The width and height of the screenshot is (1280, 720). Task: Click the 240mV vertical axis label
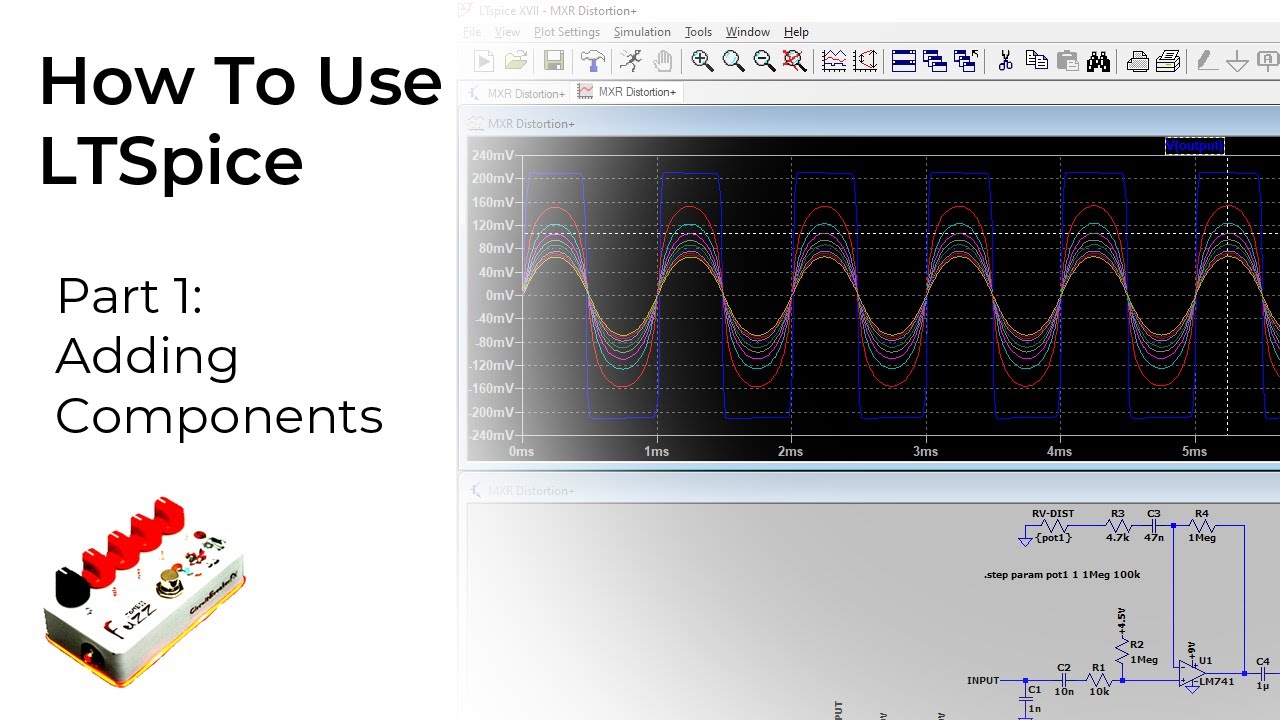(494, 156)
